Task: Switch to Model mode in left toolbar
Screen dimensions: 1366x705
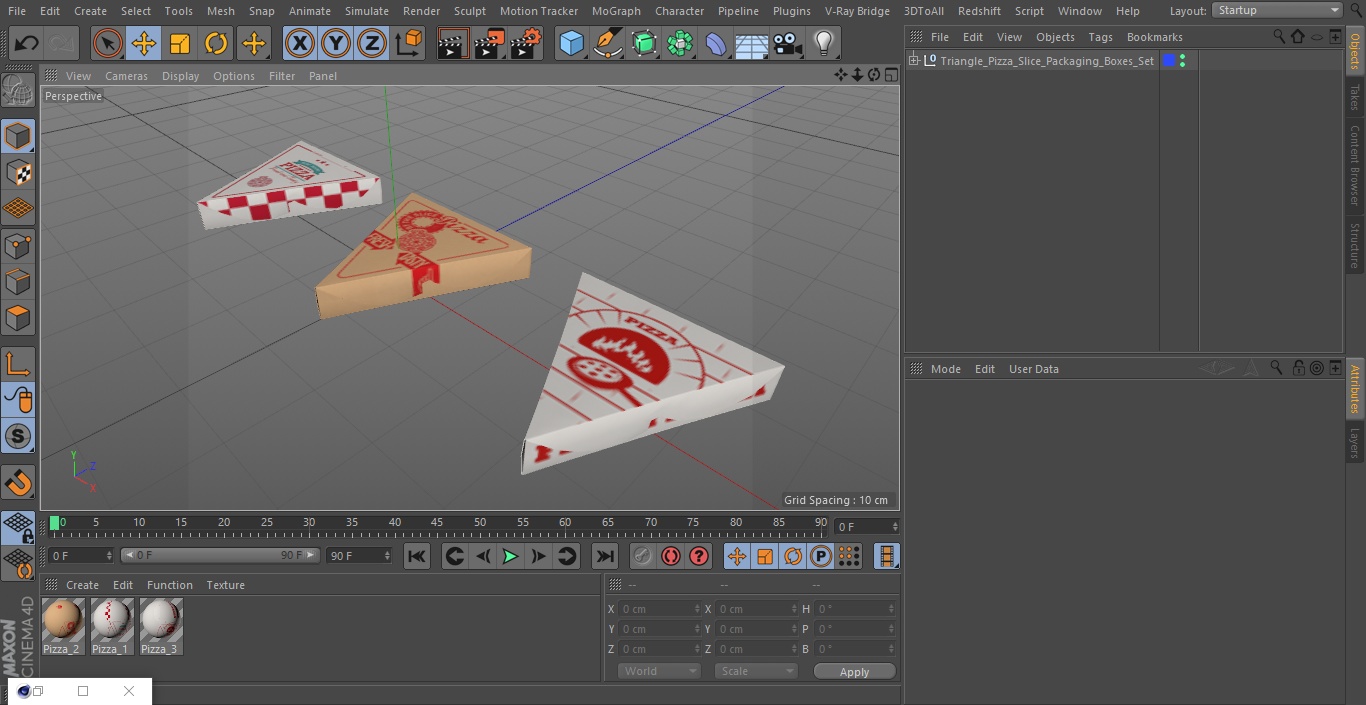Action: 18,136
